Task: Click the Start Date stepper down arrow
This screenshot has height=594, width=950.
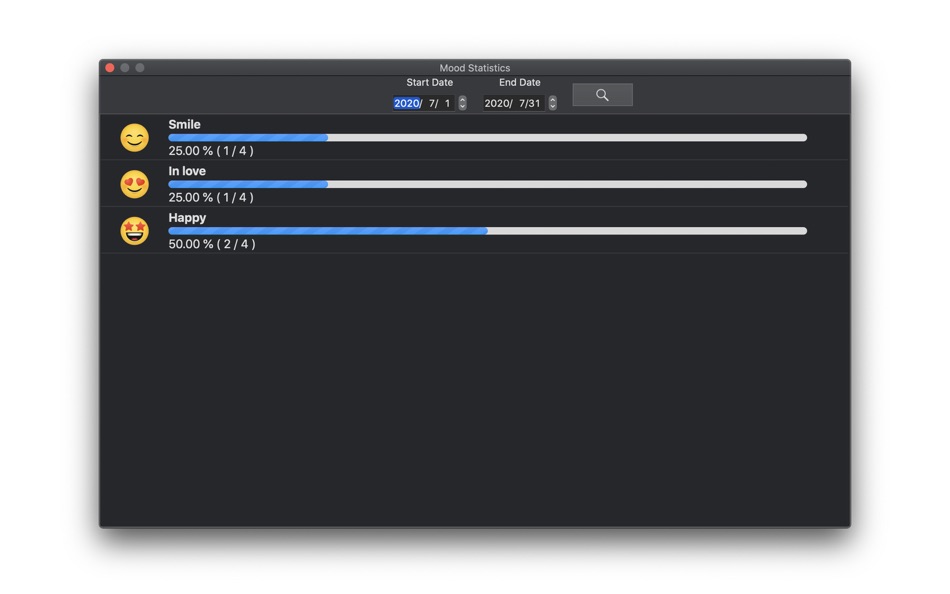Action: 463,105
